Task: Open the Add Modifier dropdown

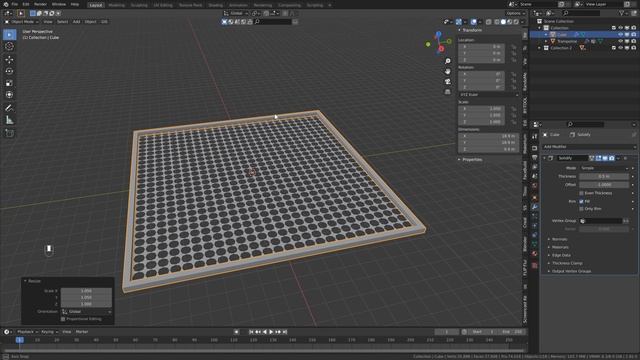Action: click(589, 147)
